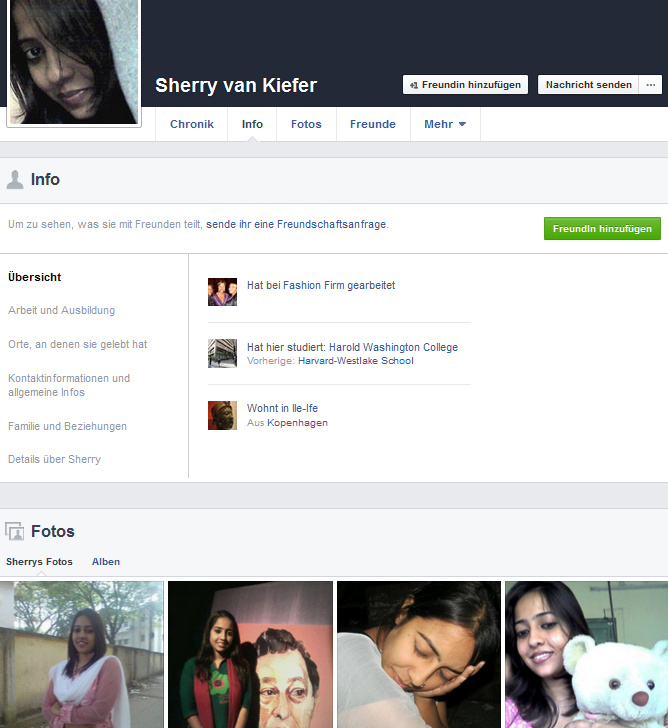The image size is (668, 728).
Task: Open 'Orte, an denen sie gelebt hat'
Action: 78,344
